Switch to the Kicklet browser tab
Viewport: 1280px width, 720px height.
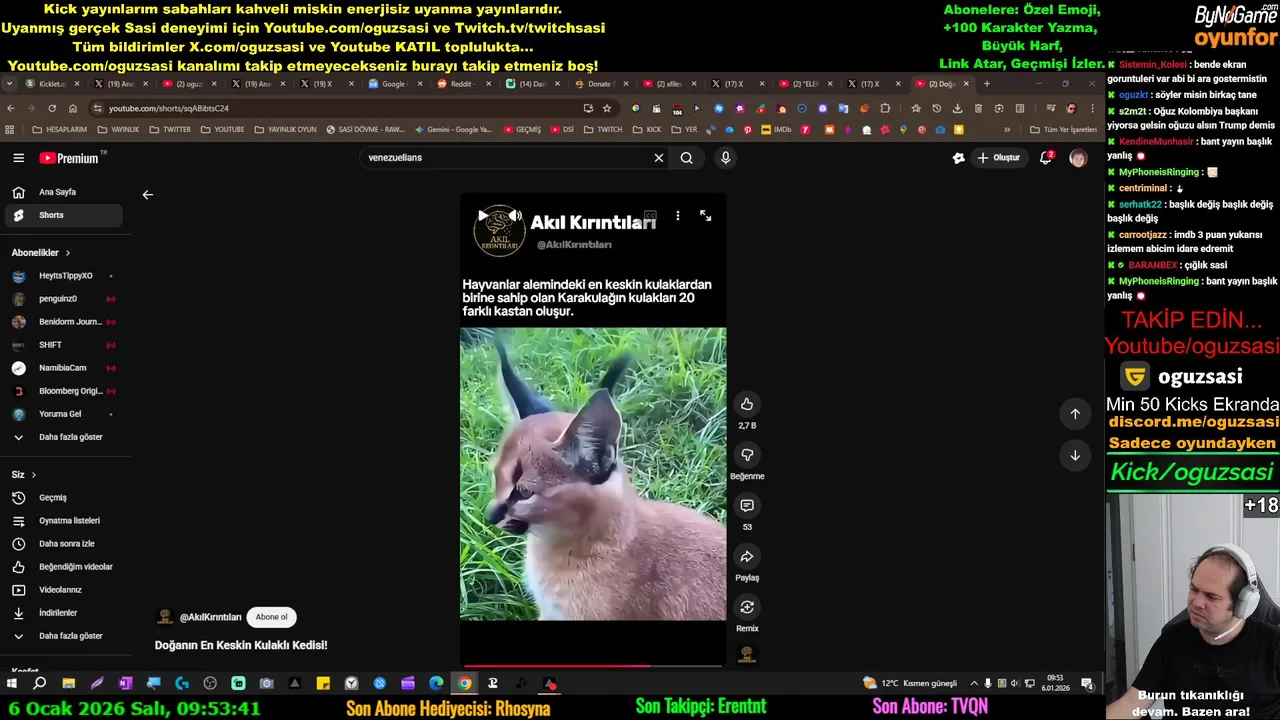(x=52, y=84)
